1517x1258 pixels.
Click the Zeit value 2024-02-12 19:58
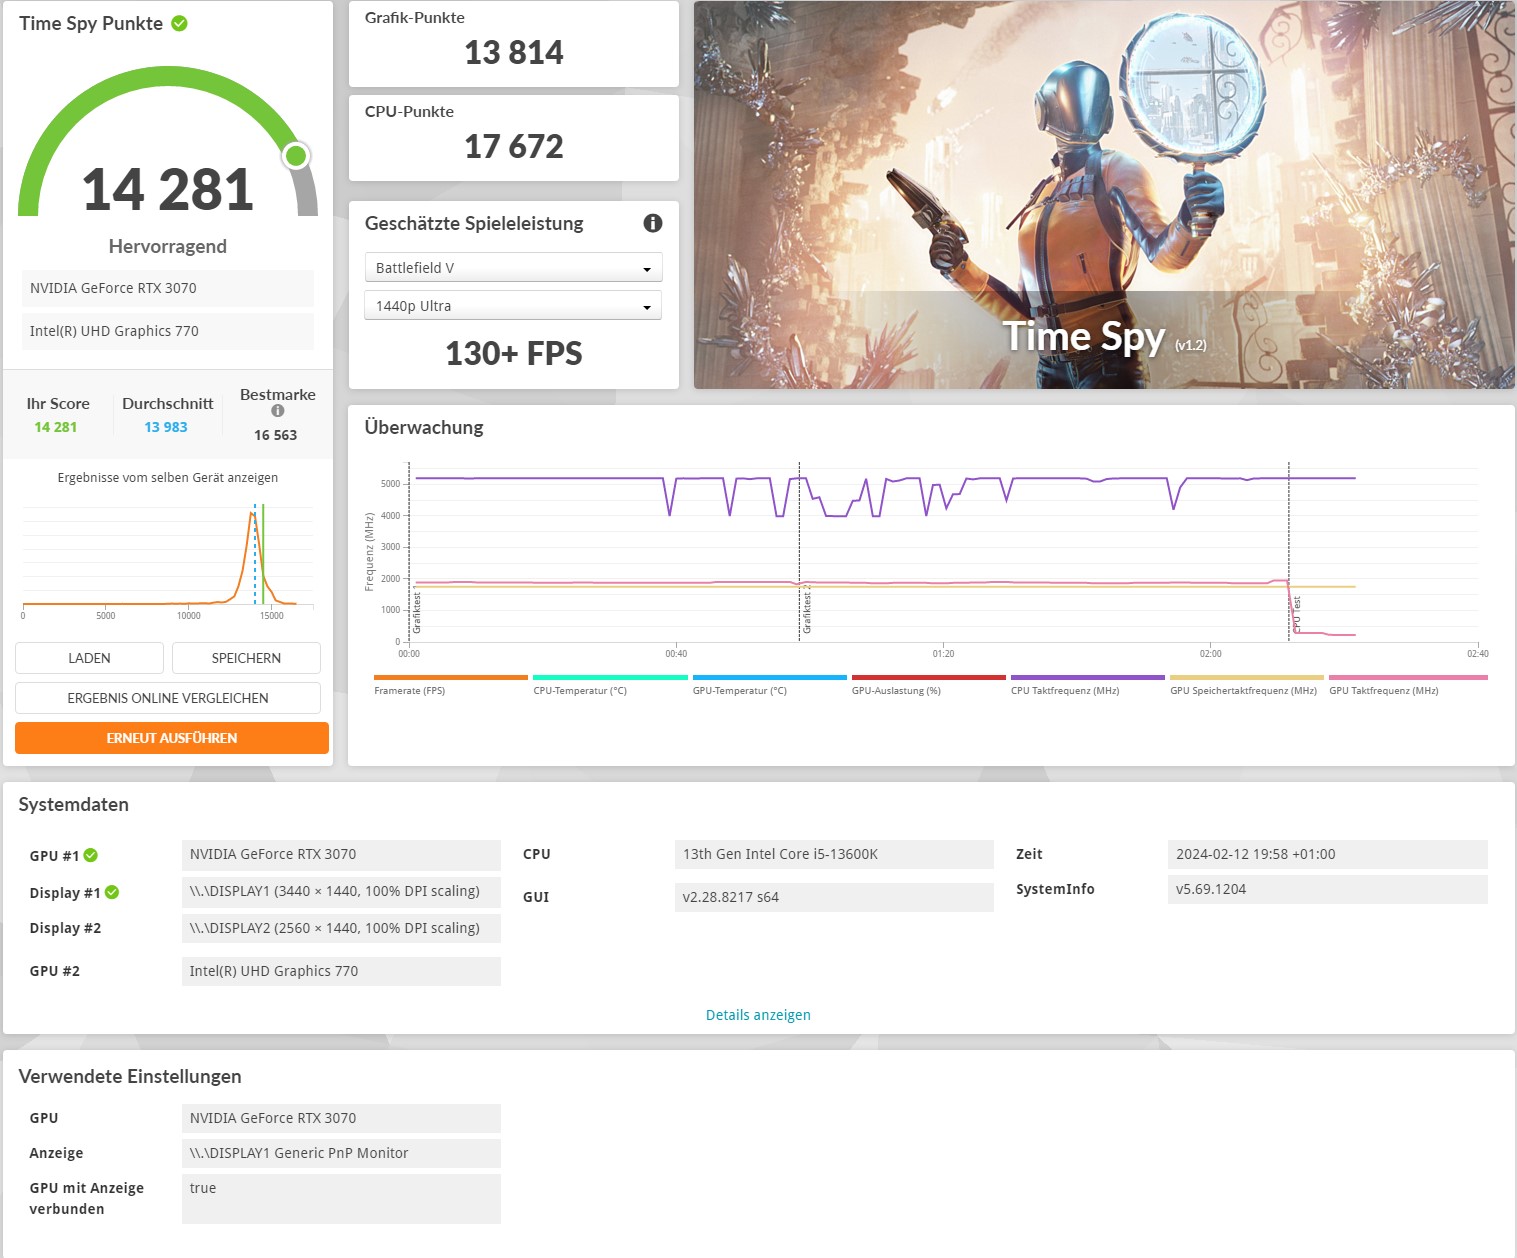[x=1327, y=854]
